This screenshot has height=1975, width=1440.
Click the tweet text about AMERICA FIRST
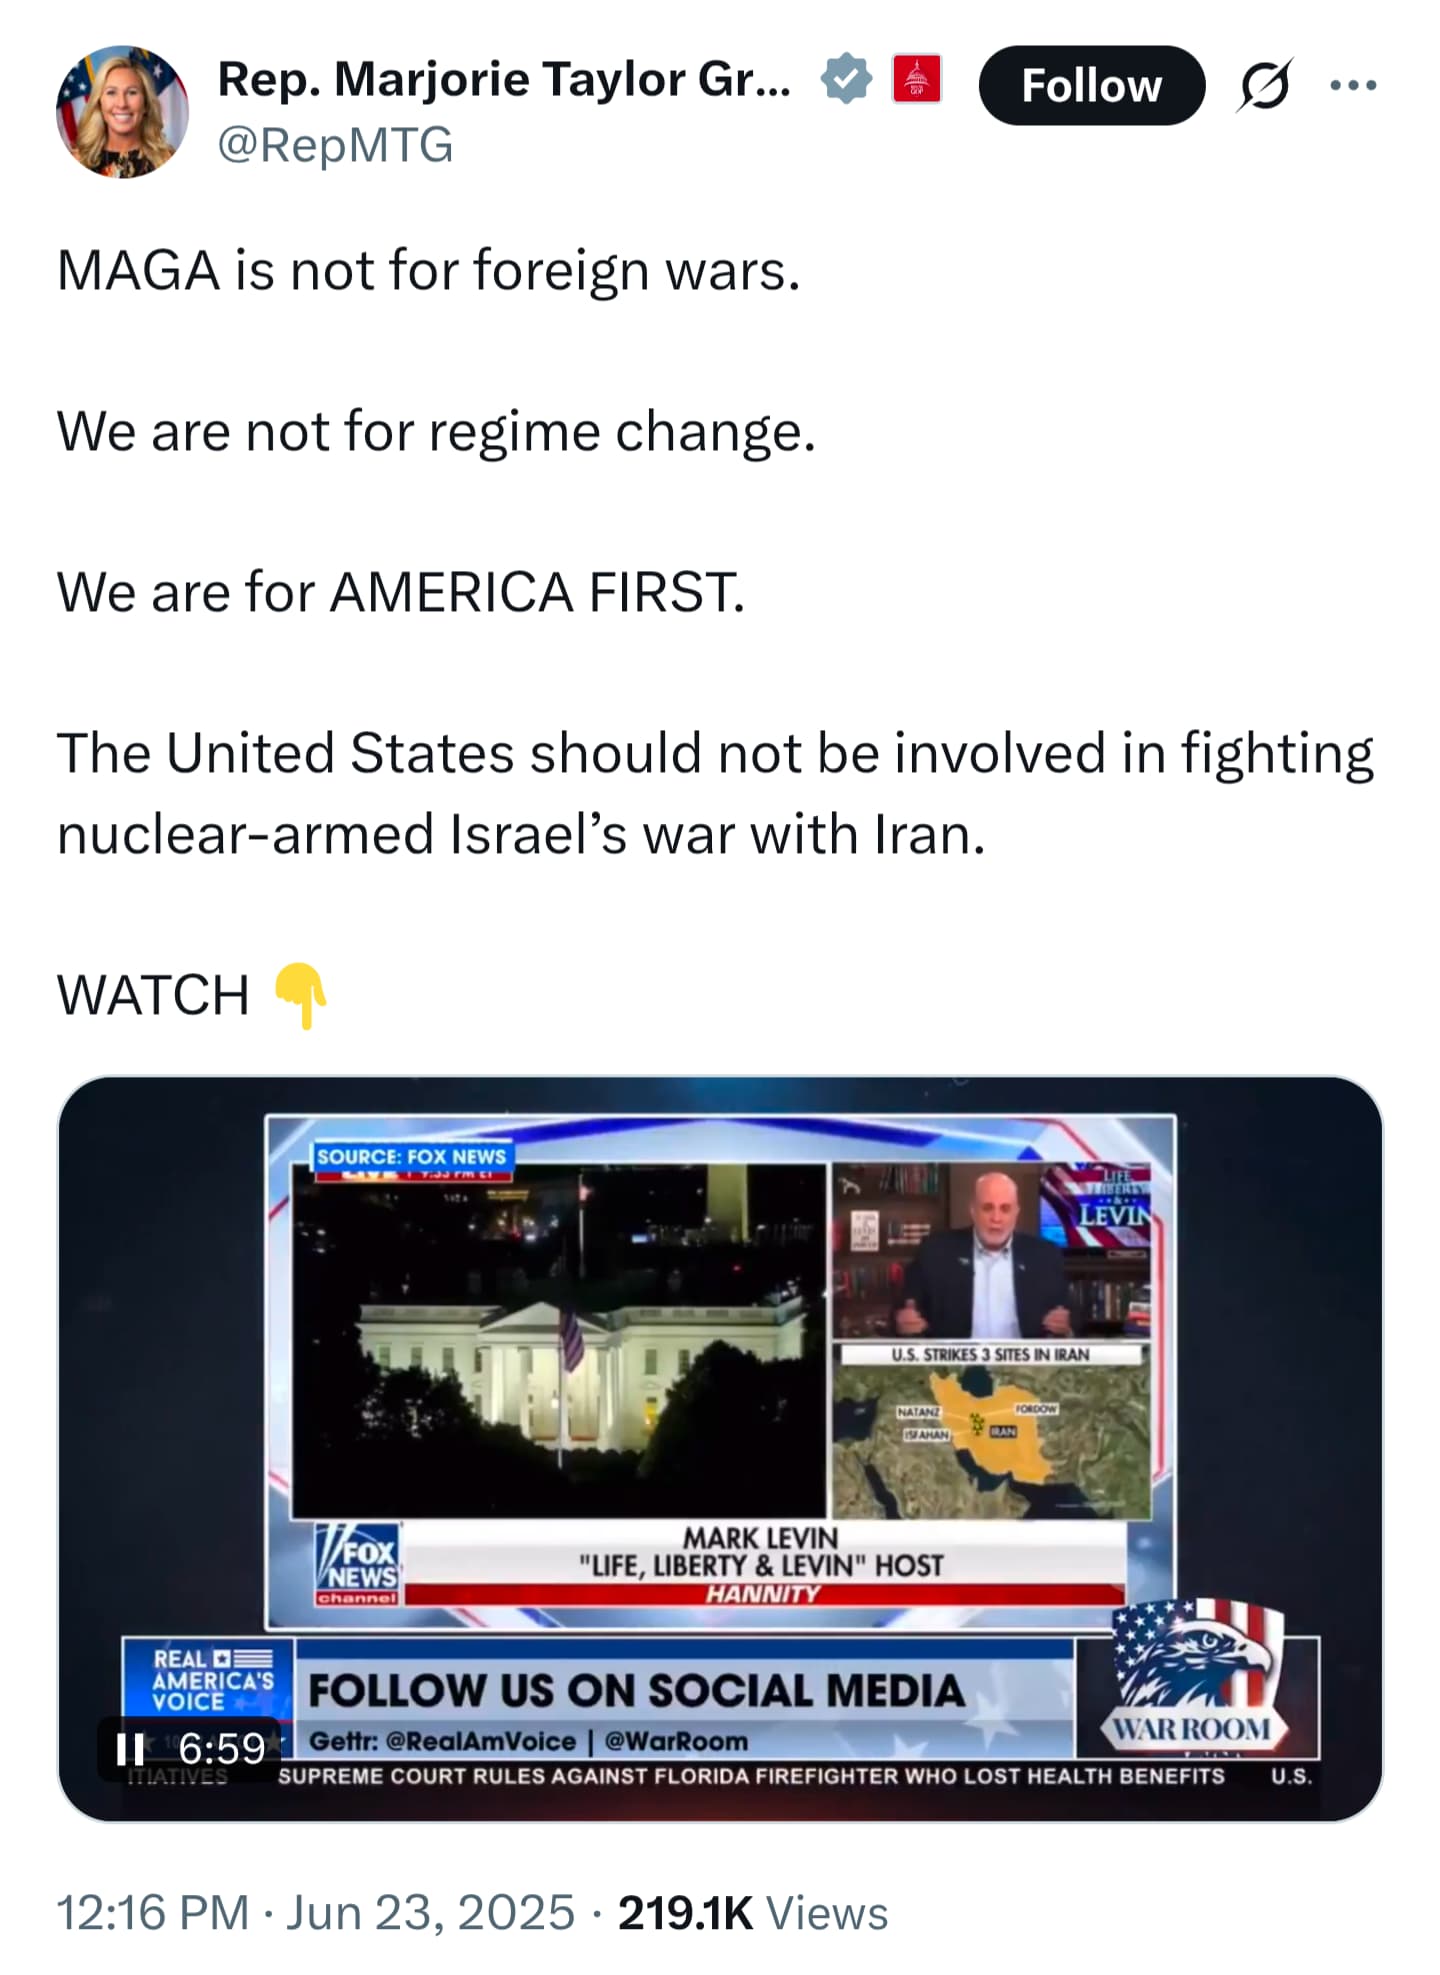pyautogui.click(x=401, y=592)
